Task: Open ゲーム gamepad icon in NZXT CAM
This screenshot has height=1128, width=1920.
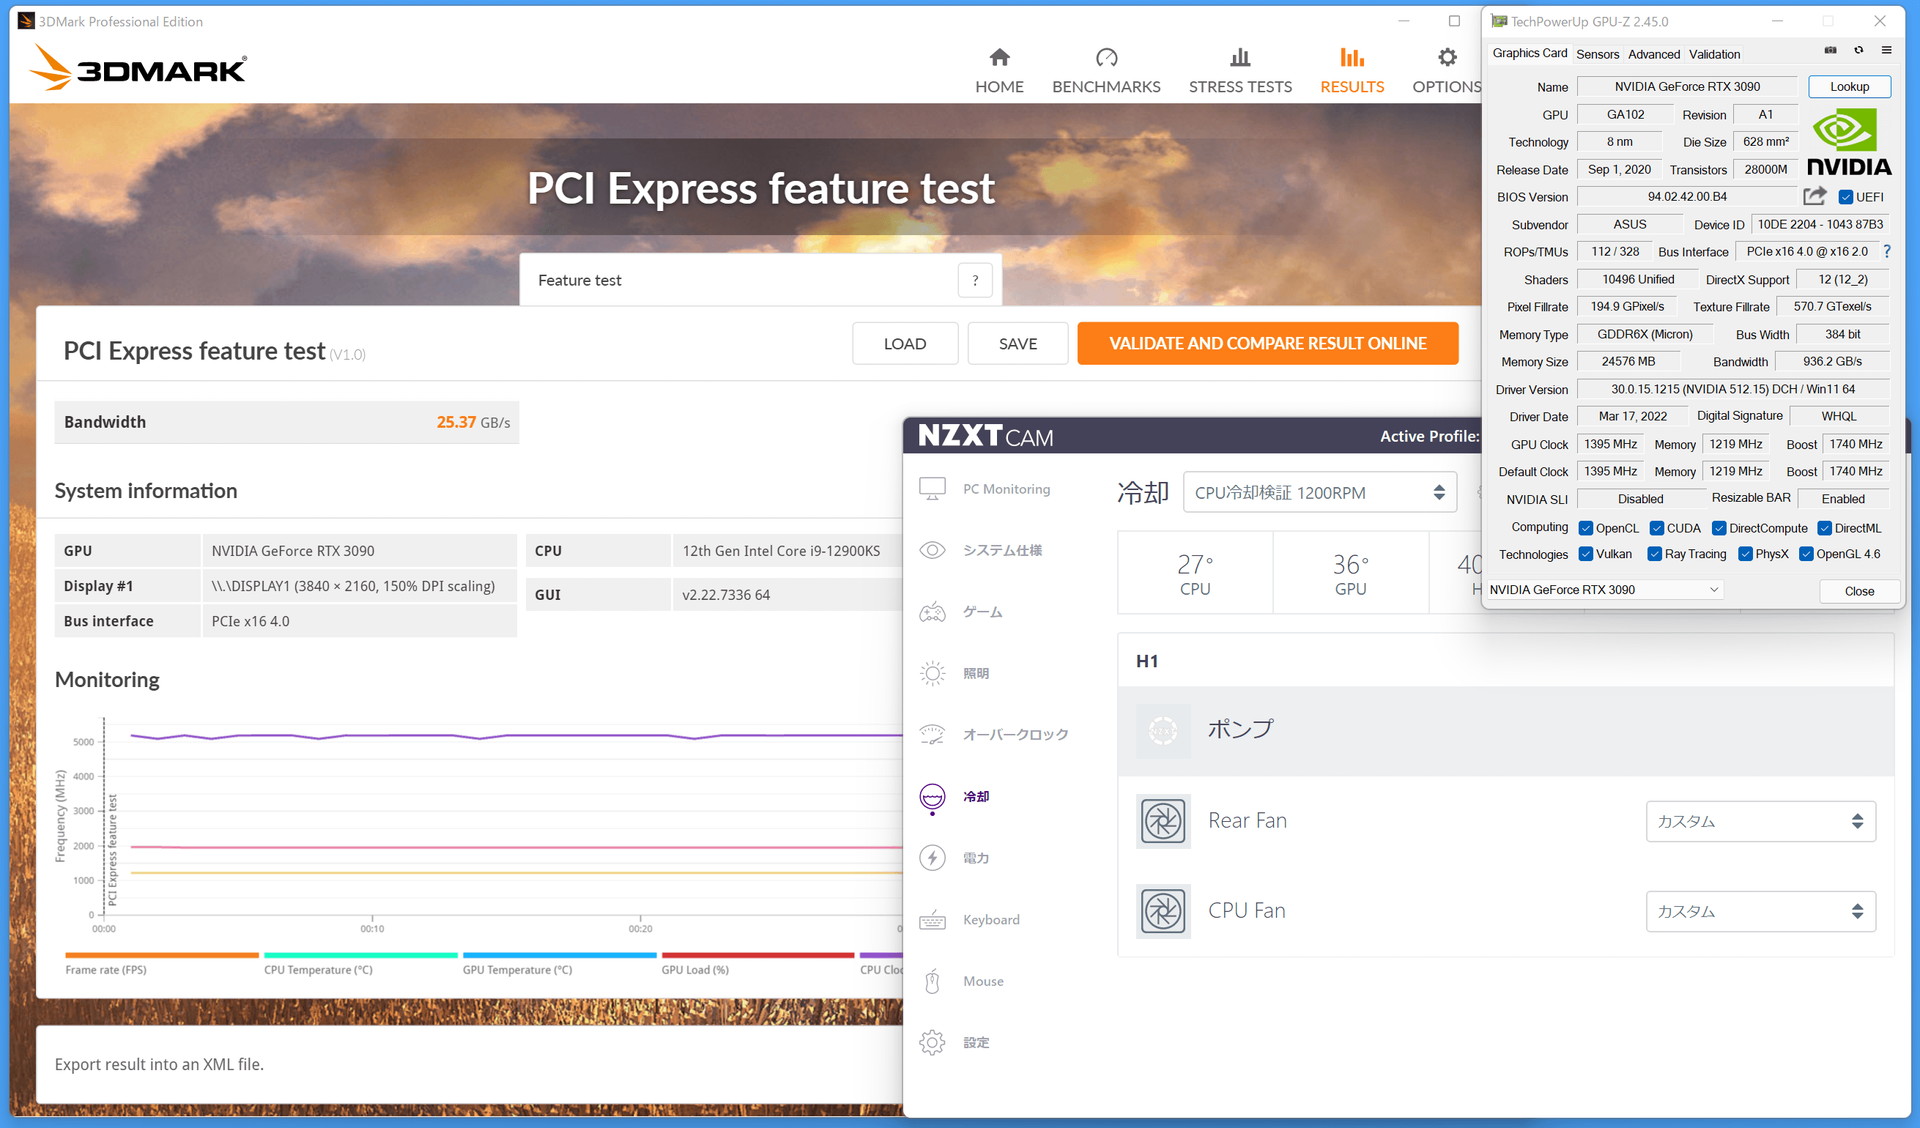Action: pos(932,612)
